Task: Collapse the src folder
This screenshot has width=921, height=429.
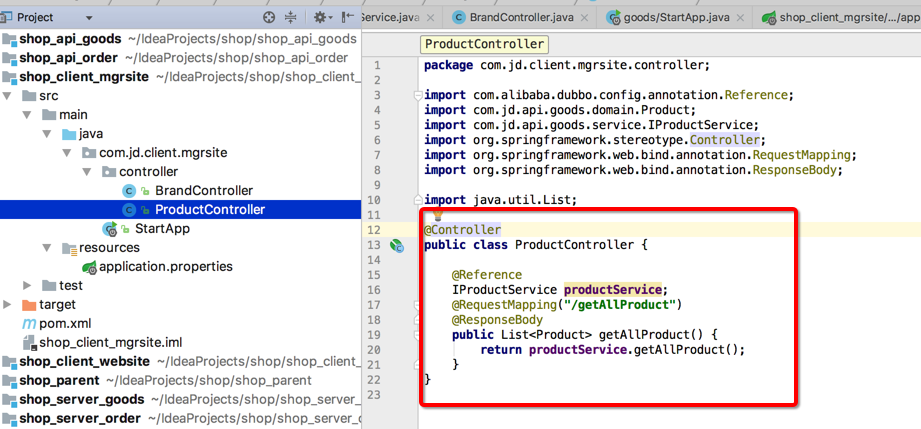Action: [8, 96]
